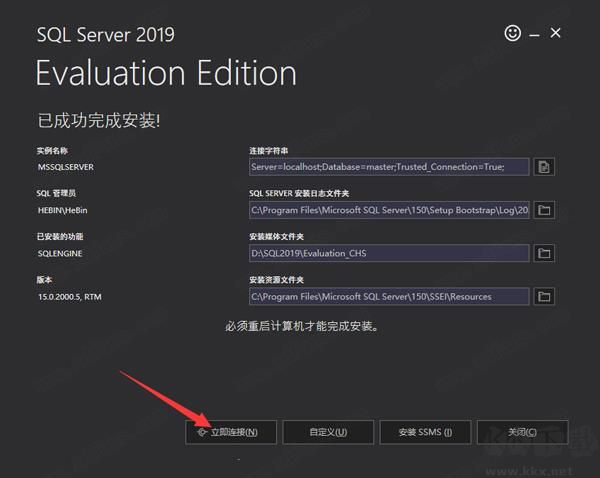This screenshot has width=600, height=478.
Task: Click the 已安装的功能 label
Action: click(60, 237)
